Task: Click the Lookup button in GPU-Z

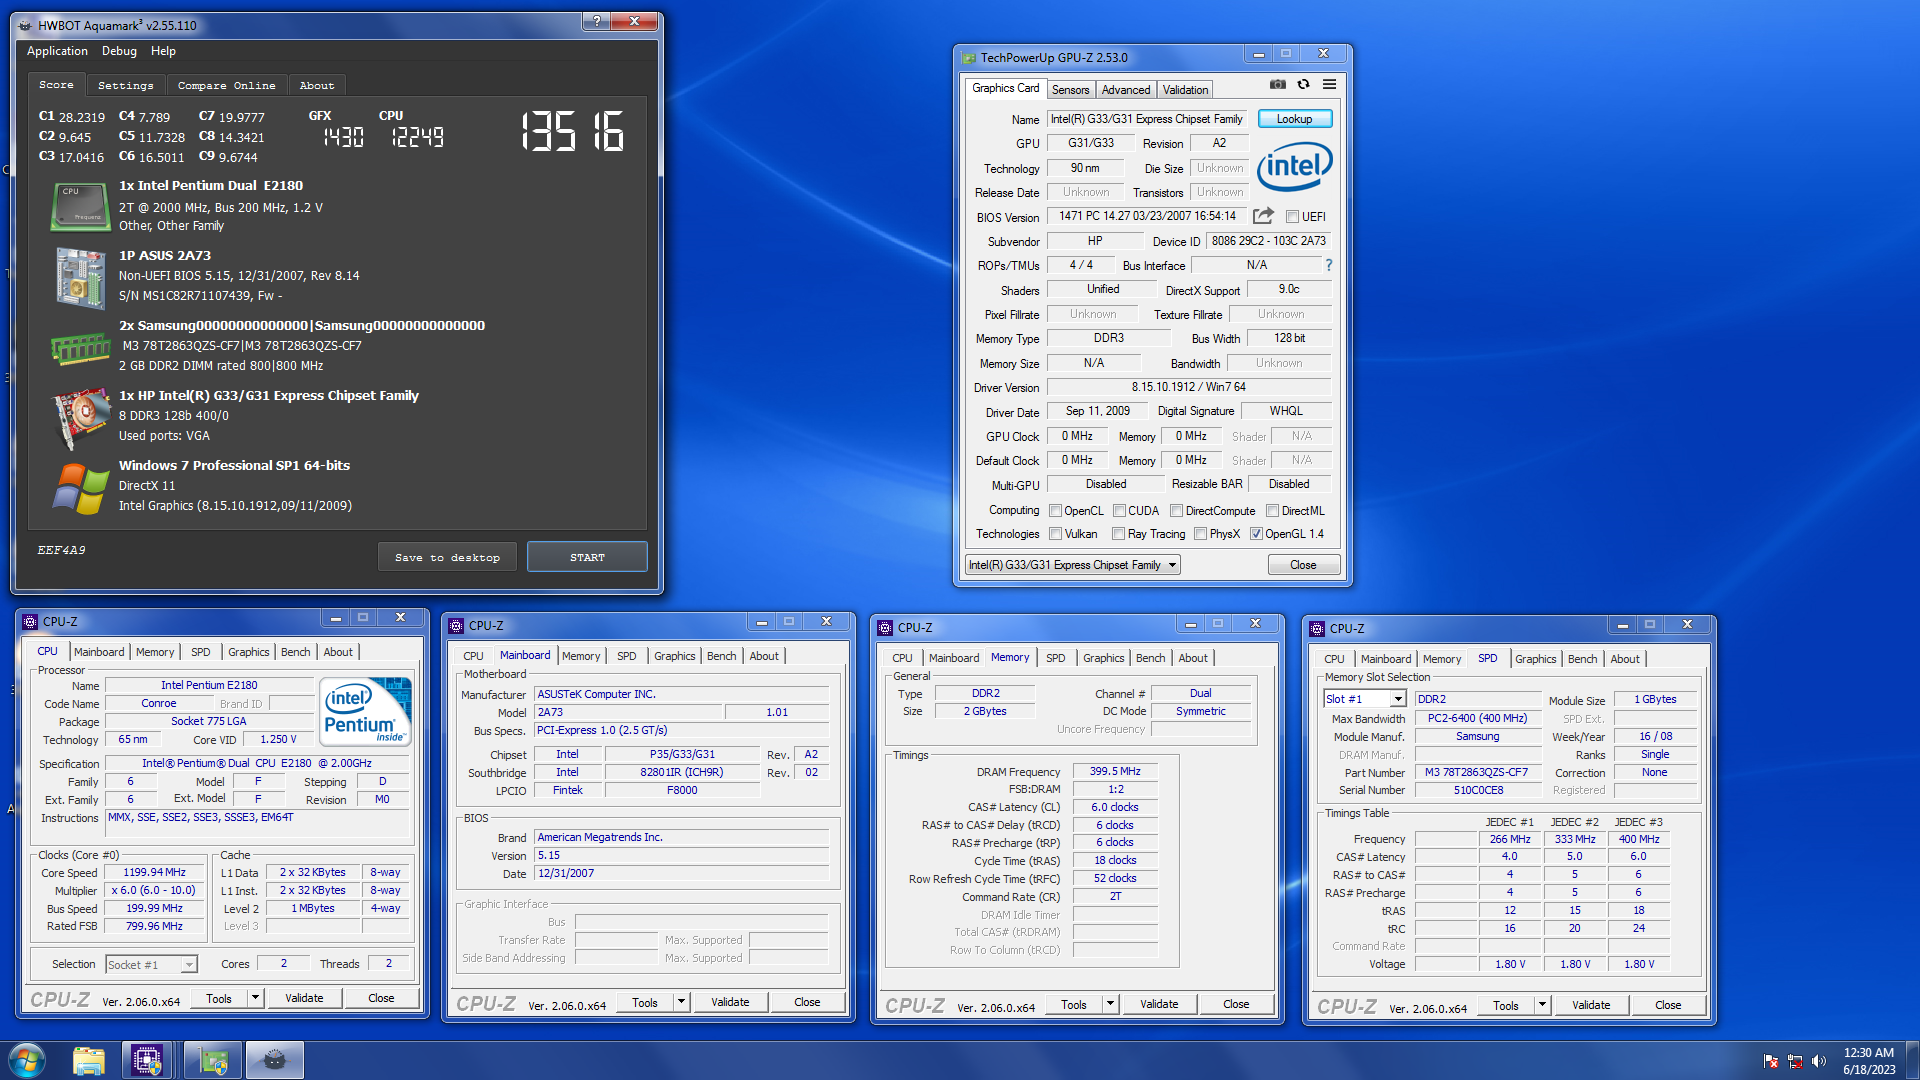Action: [x=1294, y=119]
